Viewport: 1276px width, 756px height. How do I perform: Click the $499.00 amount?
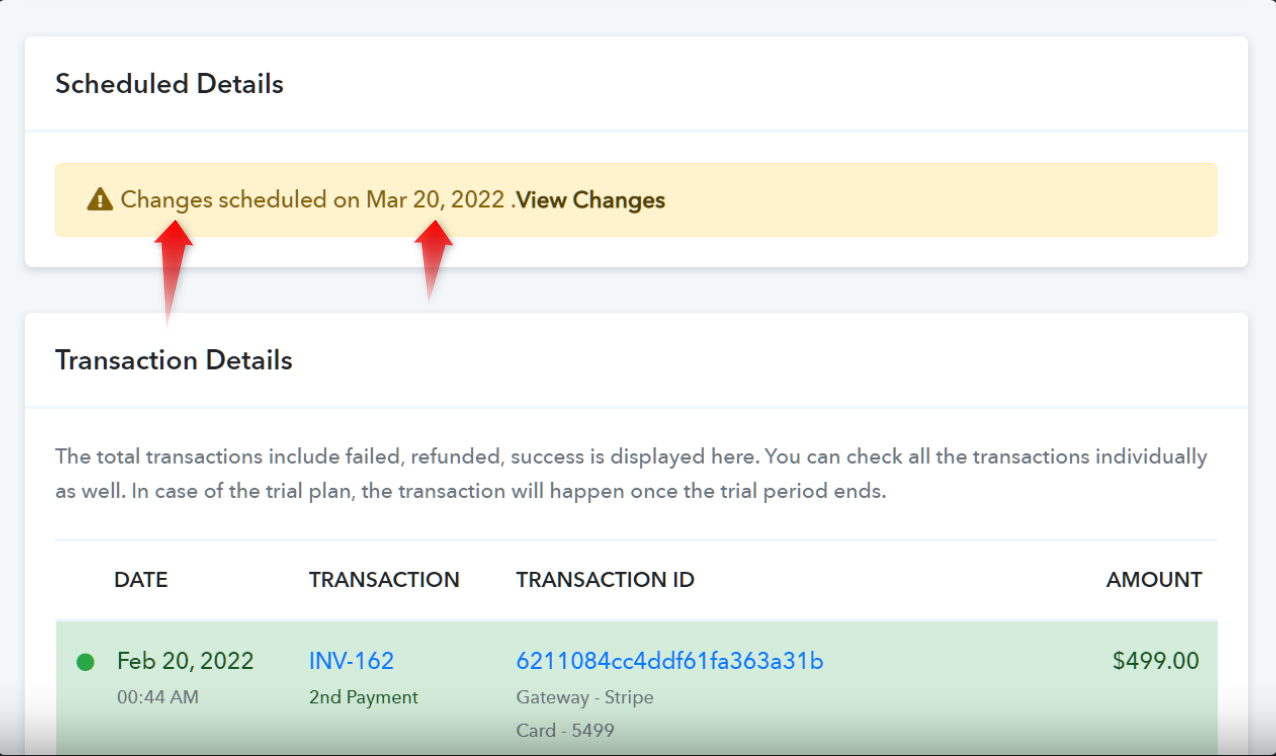tap(1156, 661)
